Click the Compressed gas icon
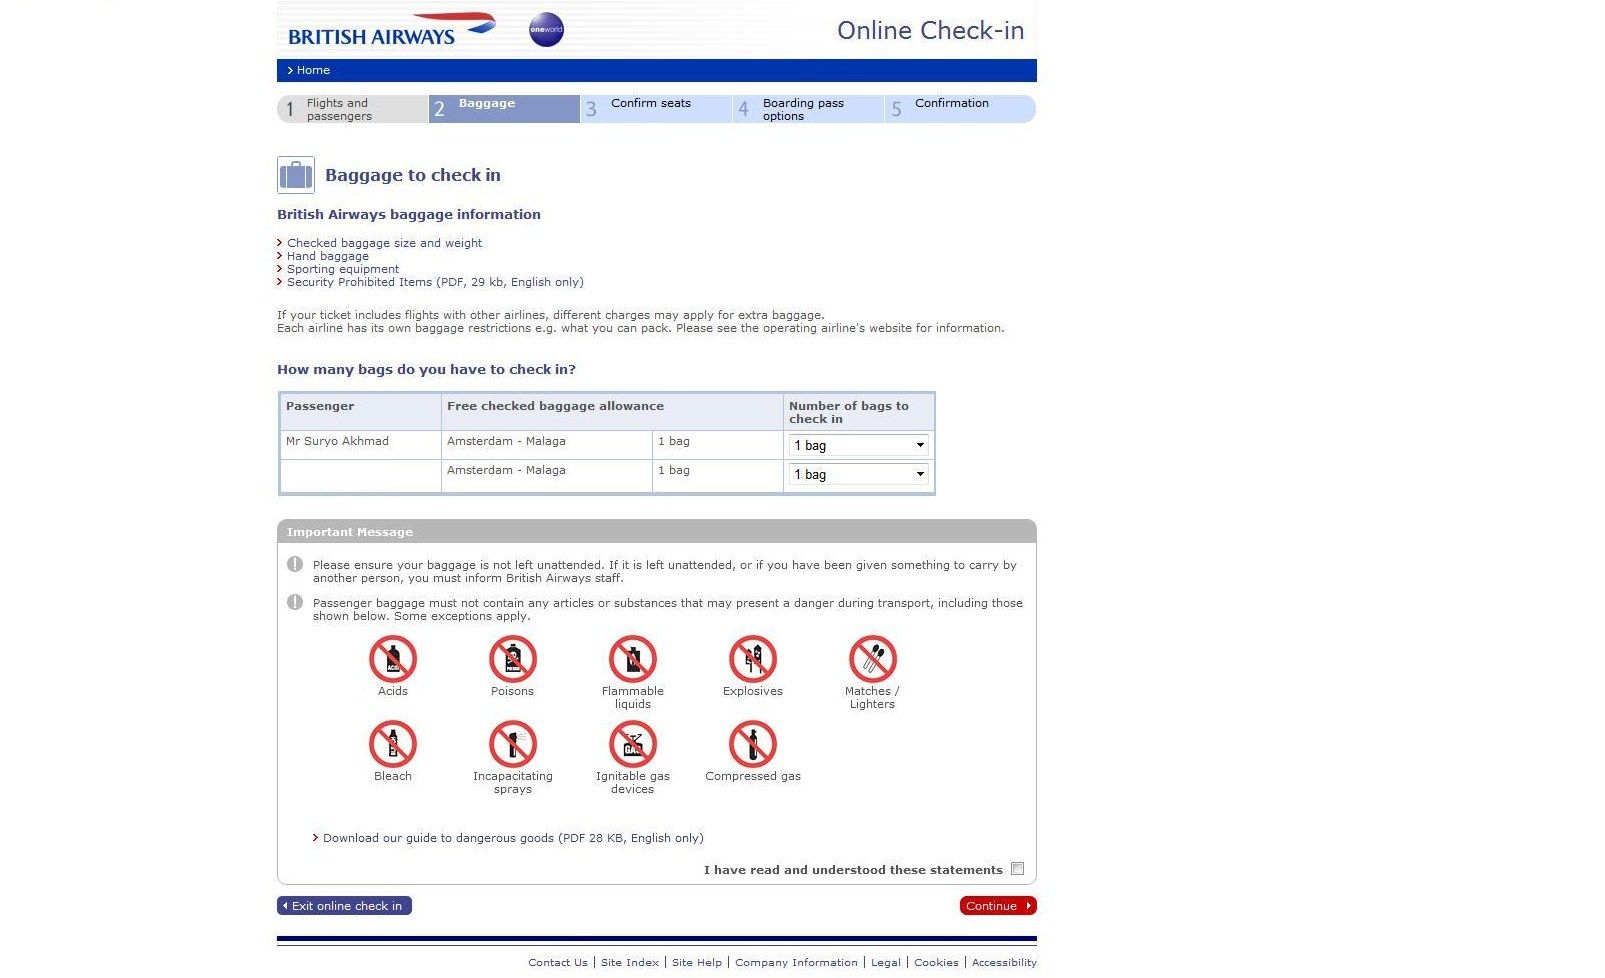Screen dimensions: 1605x978 [x=752, y=745]
